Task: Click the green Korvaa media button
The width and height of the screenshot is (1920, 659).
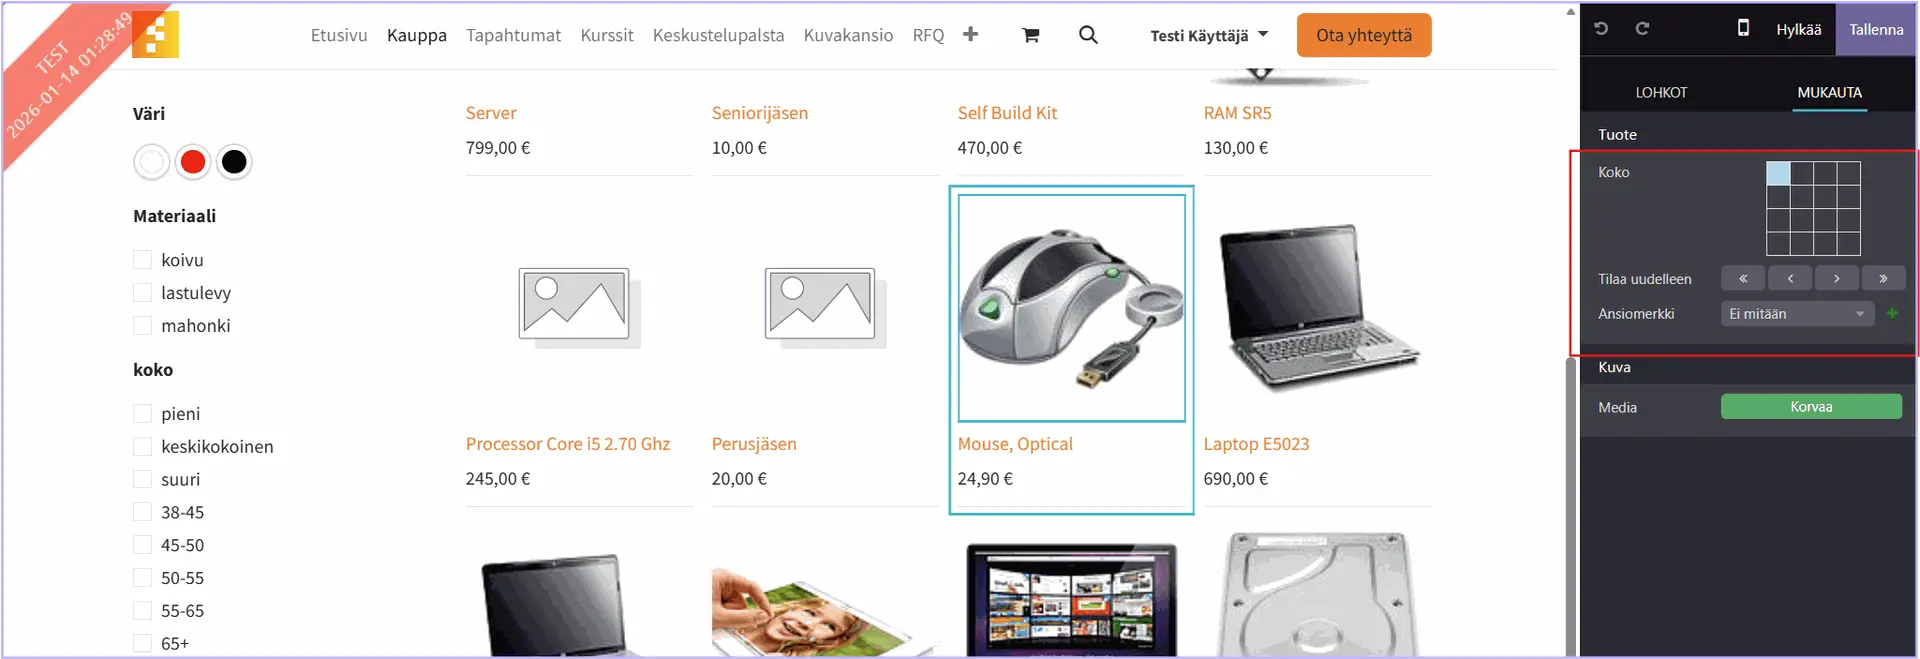Action: (x=1811, y=407)
